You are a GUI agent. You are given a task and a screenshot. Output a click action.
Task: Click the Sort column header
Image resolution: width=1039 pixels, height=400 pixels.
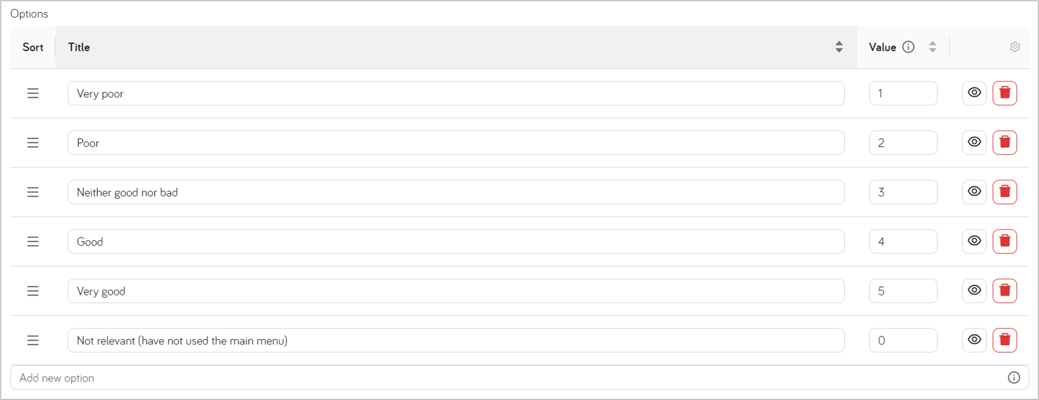33,47
